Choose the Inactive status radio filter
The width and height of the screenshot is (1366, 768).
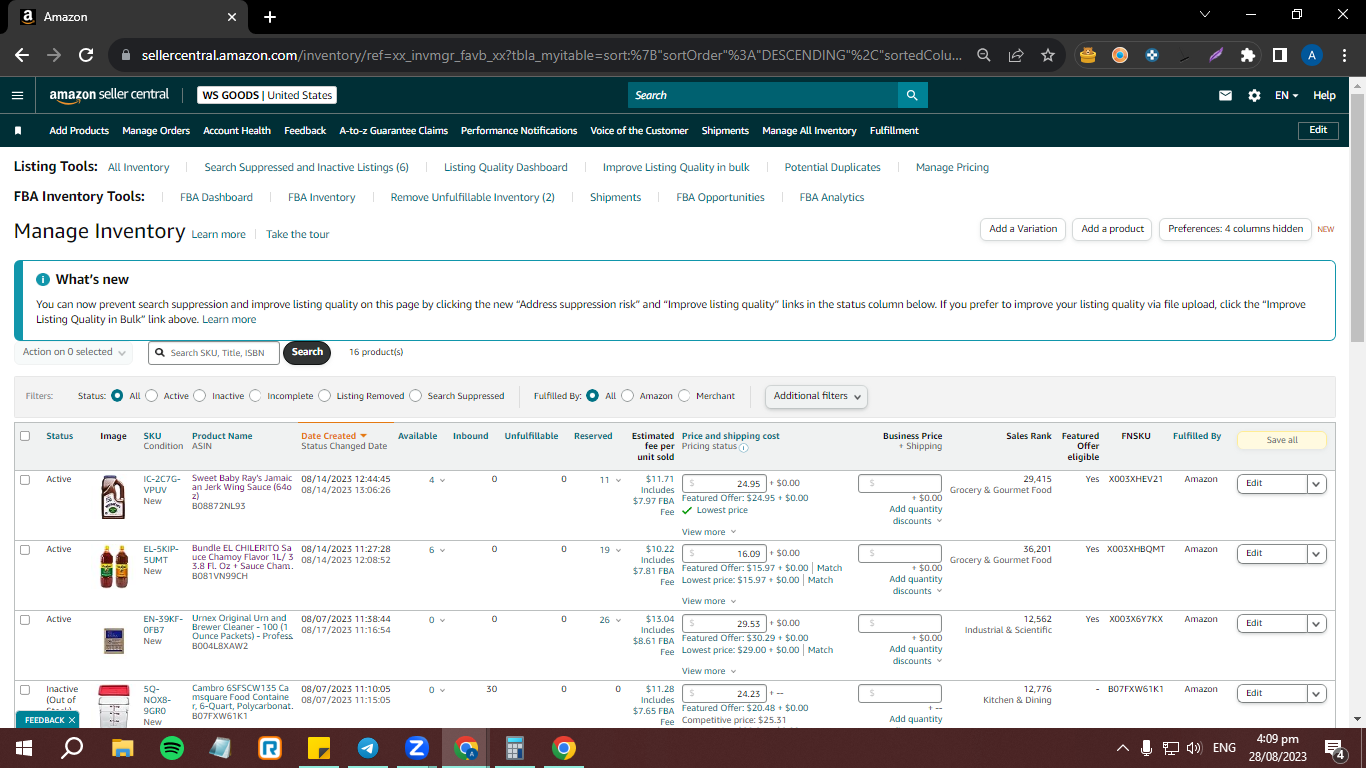click(x=200, y=396)
